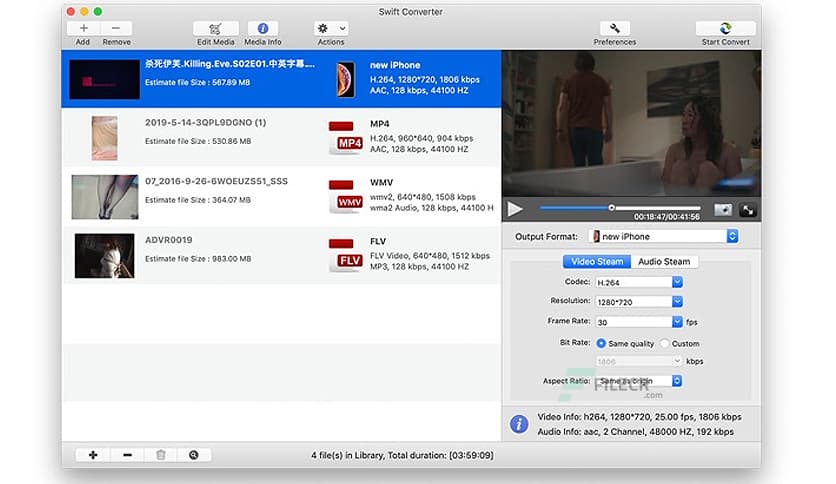Image resolution: width=836 pixels, height=484 pixels.
Task: Click the preview time 00:18:47/00:41:56
Action: tap(666, 216)
